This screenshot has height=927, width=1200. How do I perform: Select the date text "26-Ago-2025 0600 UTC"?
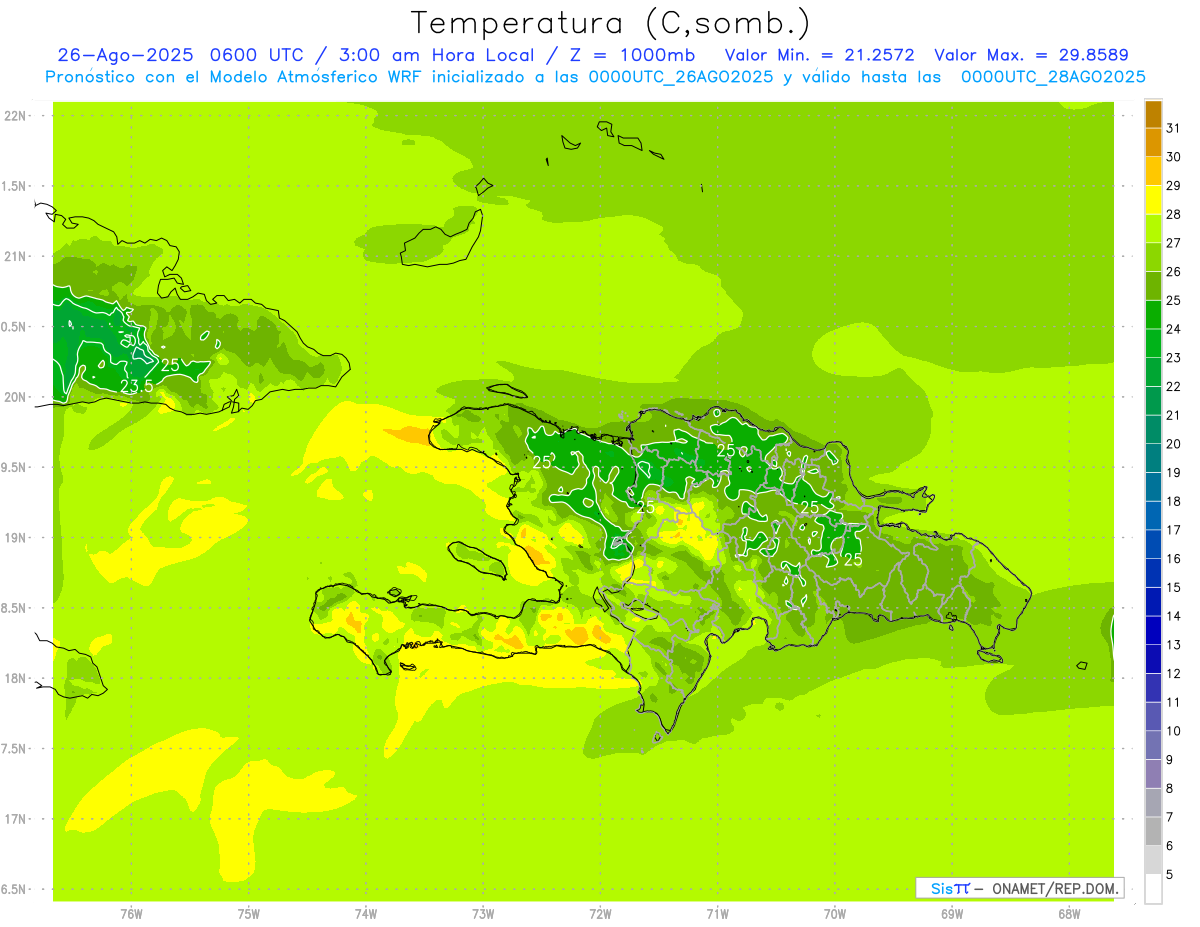182,55
